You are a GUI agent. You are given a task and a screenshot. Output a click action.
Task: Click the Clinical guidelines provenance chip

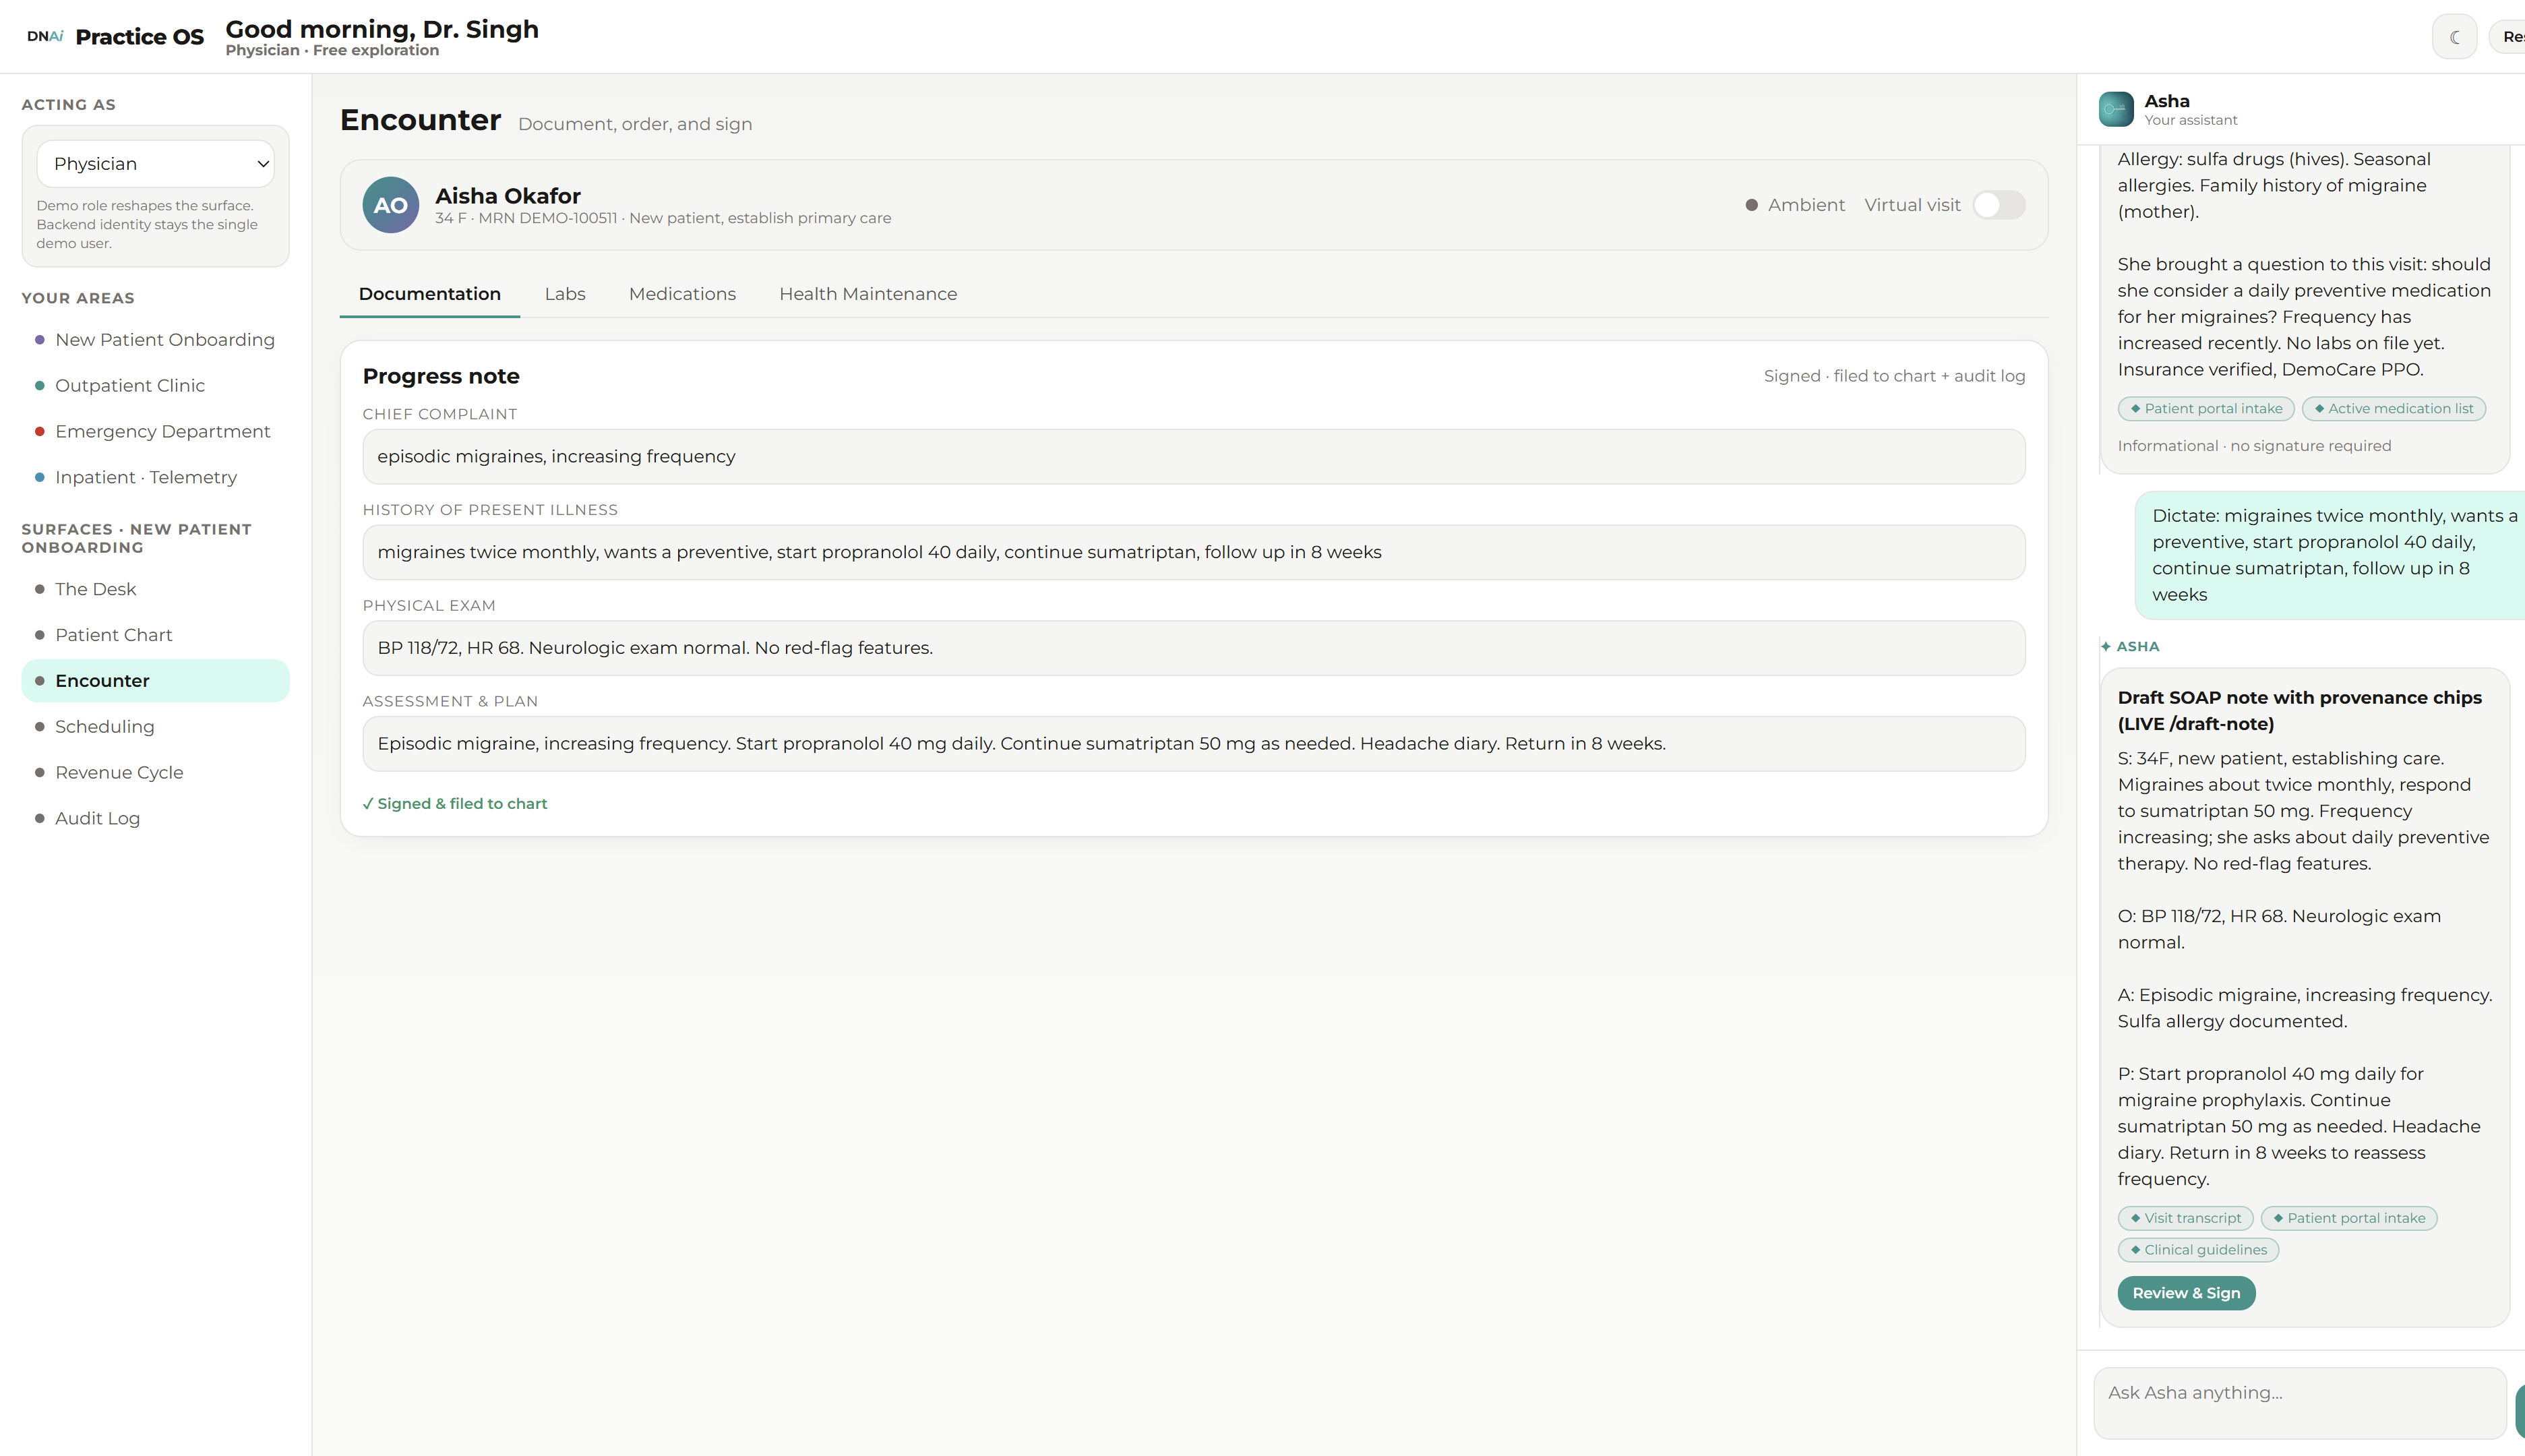click(x=2198, y=1250)
